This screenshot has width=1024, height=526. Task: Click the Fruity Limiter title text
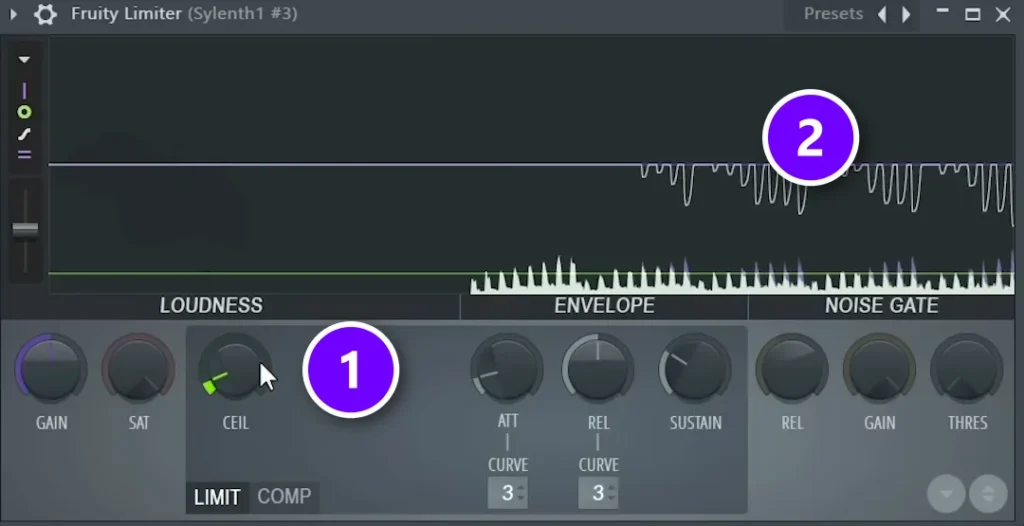[x=126, y=14]
